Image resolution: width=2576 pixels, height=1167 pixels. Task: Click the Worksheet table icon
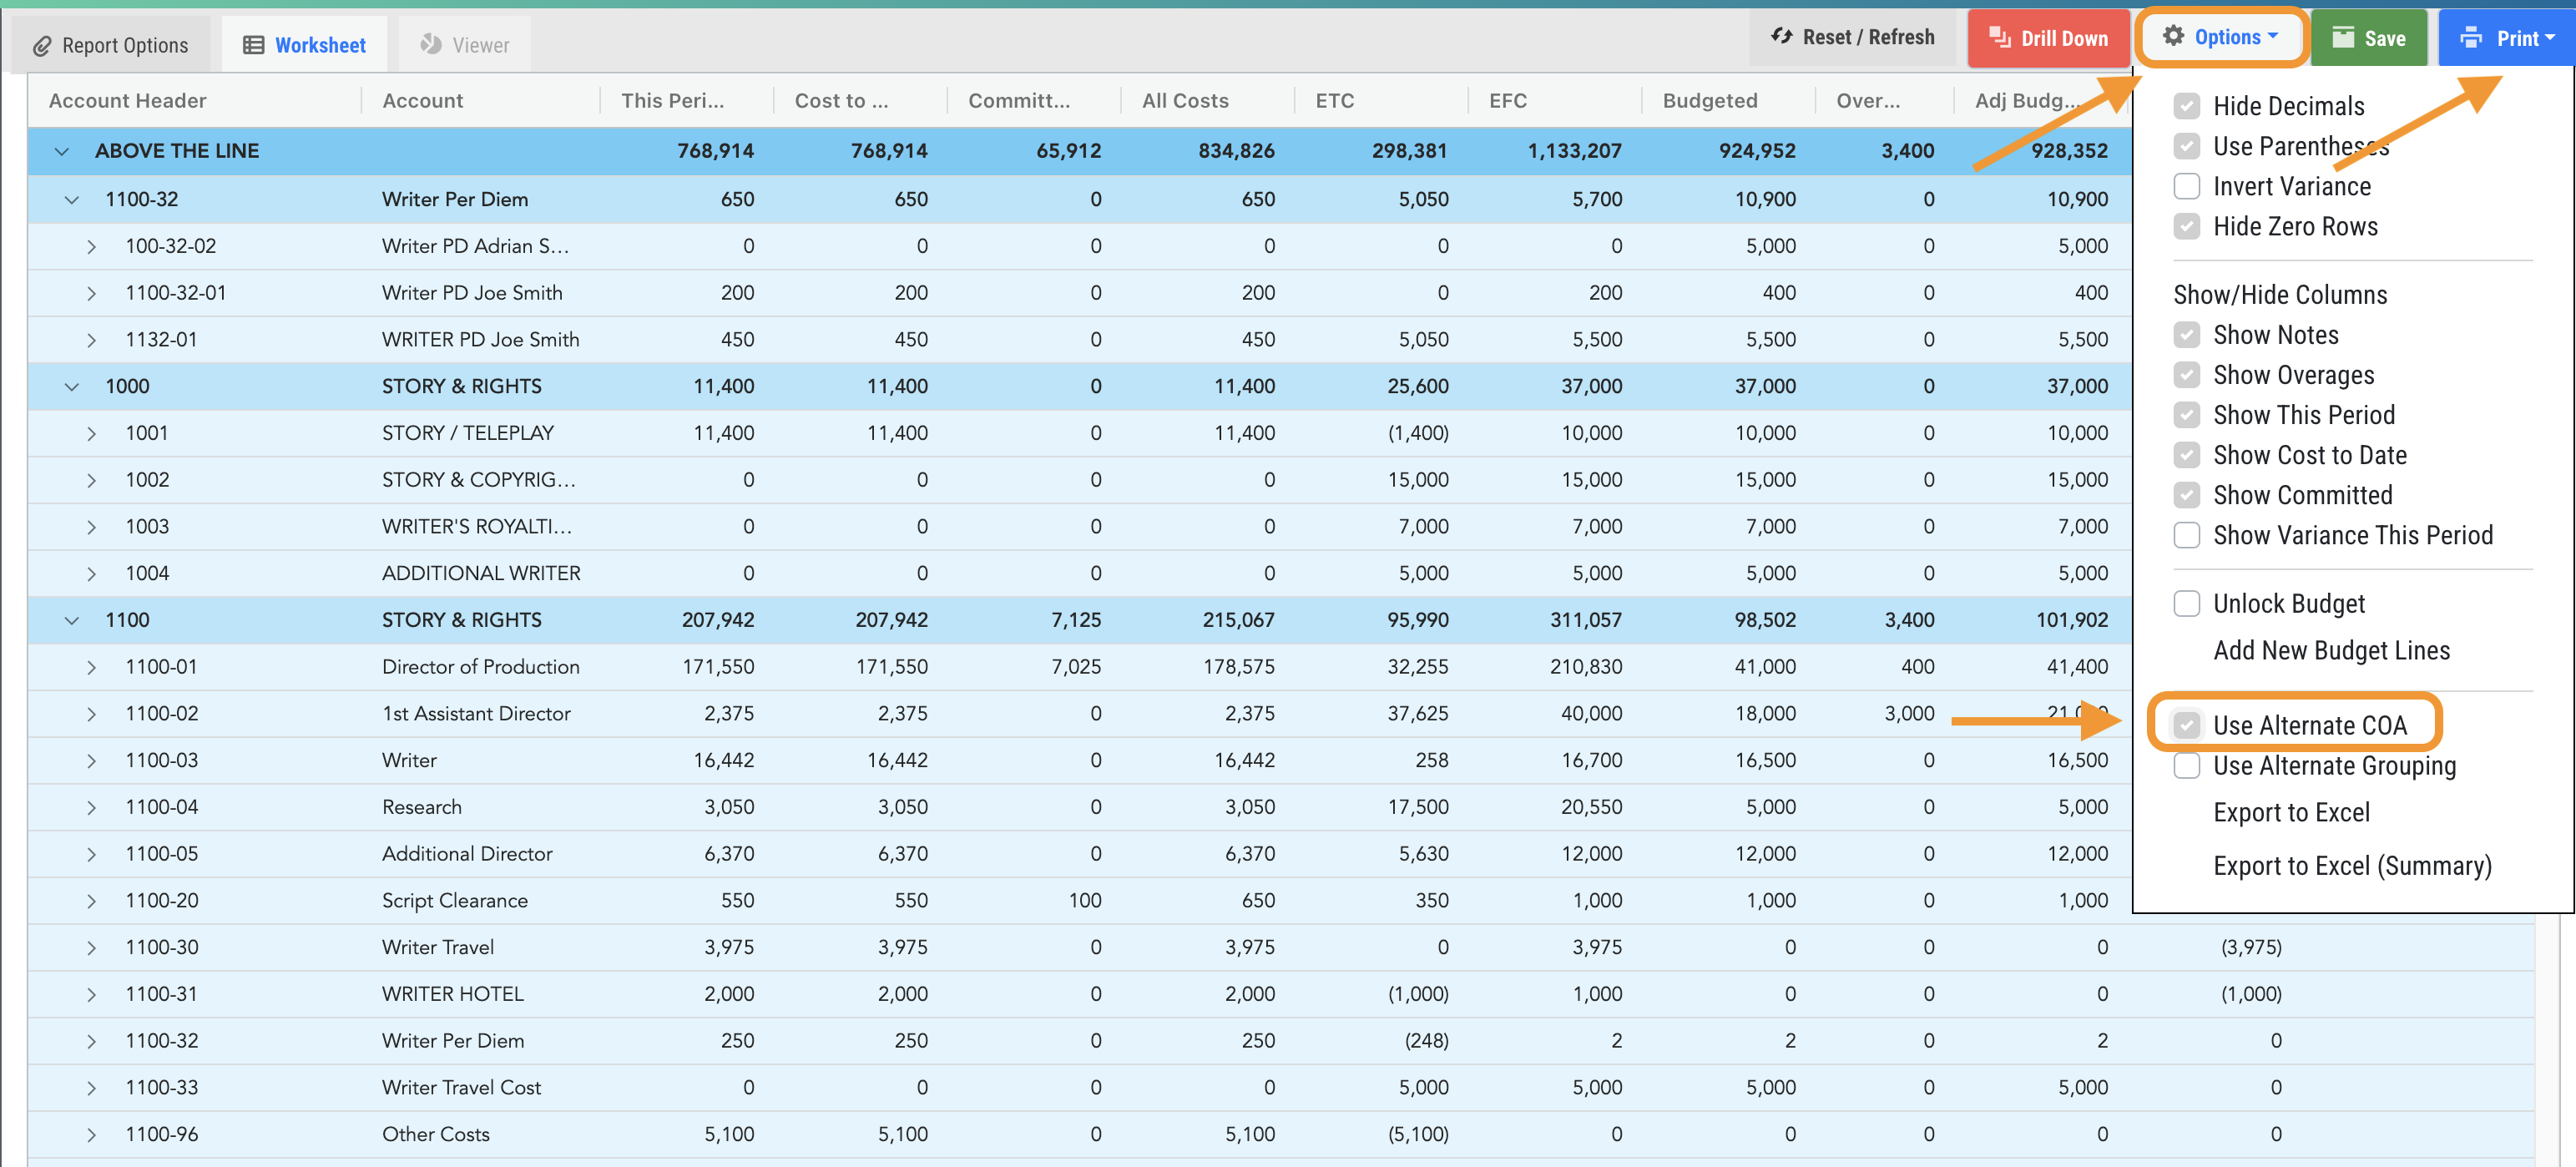[254, 46]
